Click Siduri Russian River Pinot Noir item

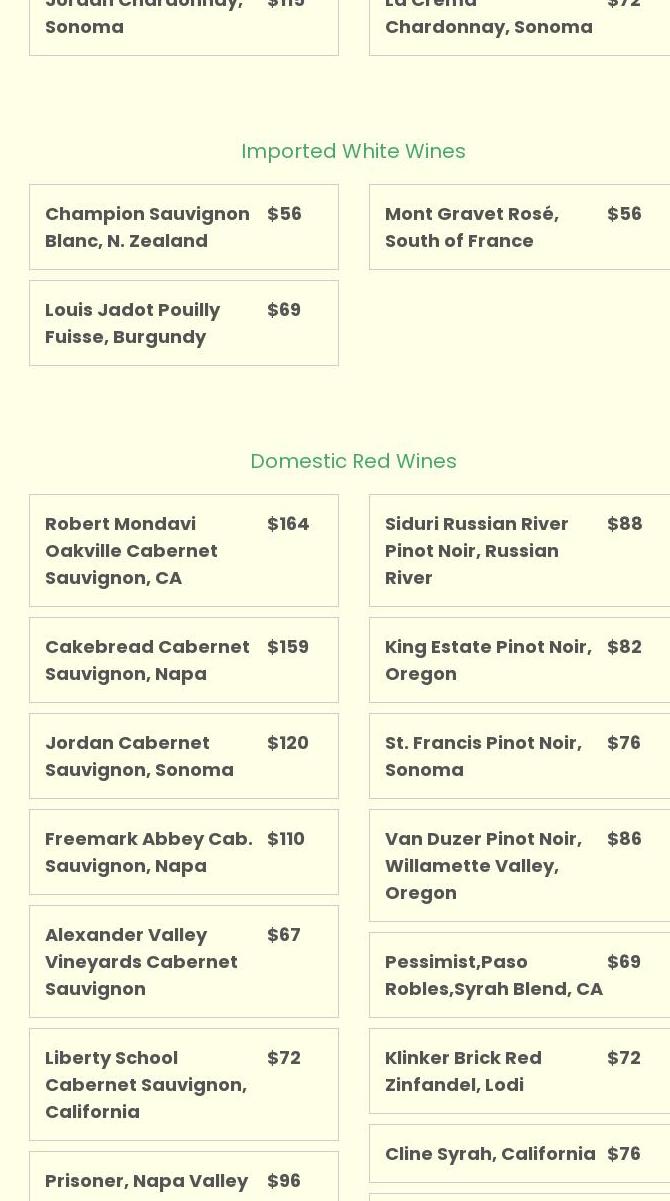click(520, 550)
